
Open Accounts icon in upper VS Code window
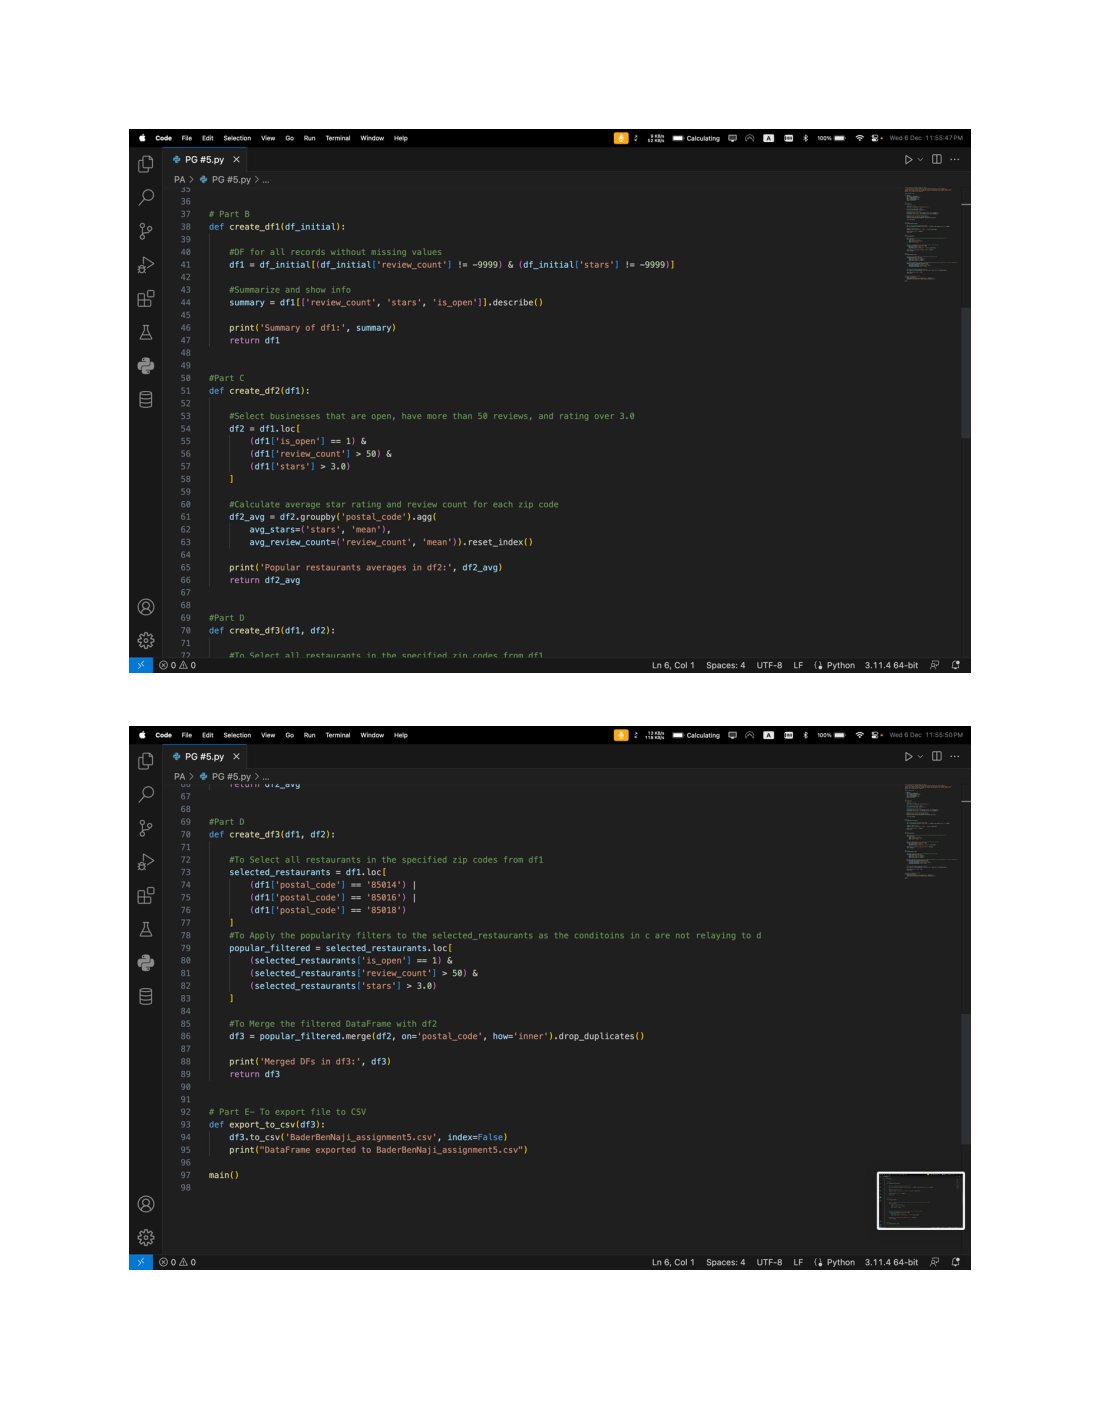click(146, 607)
